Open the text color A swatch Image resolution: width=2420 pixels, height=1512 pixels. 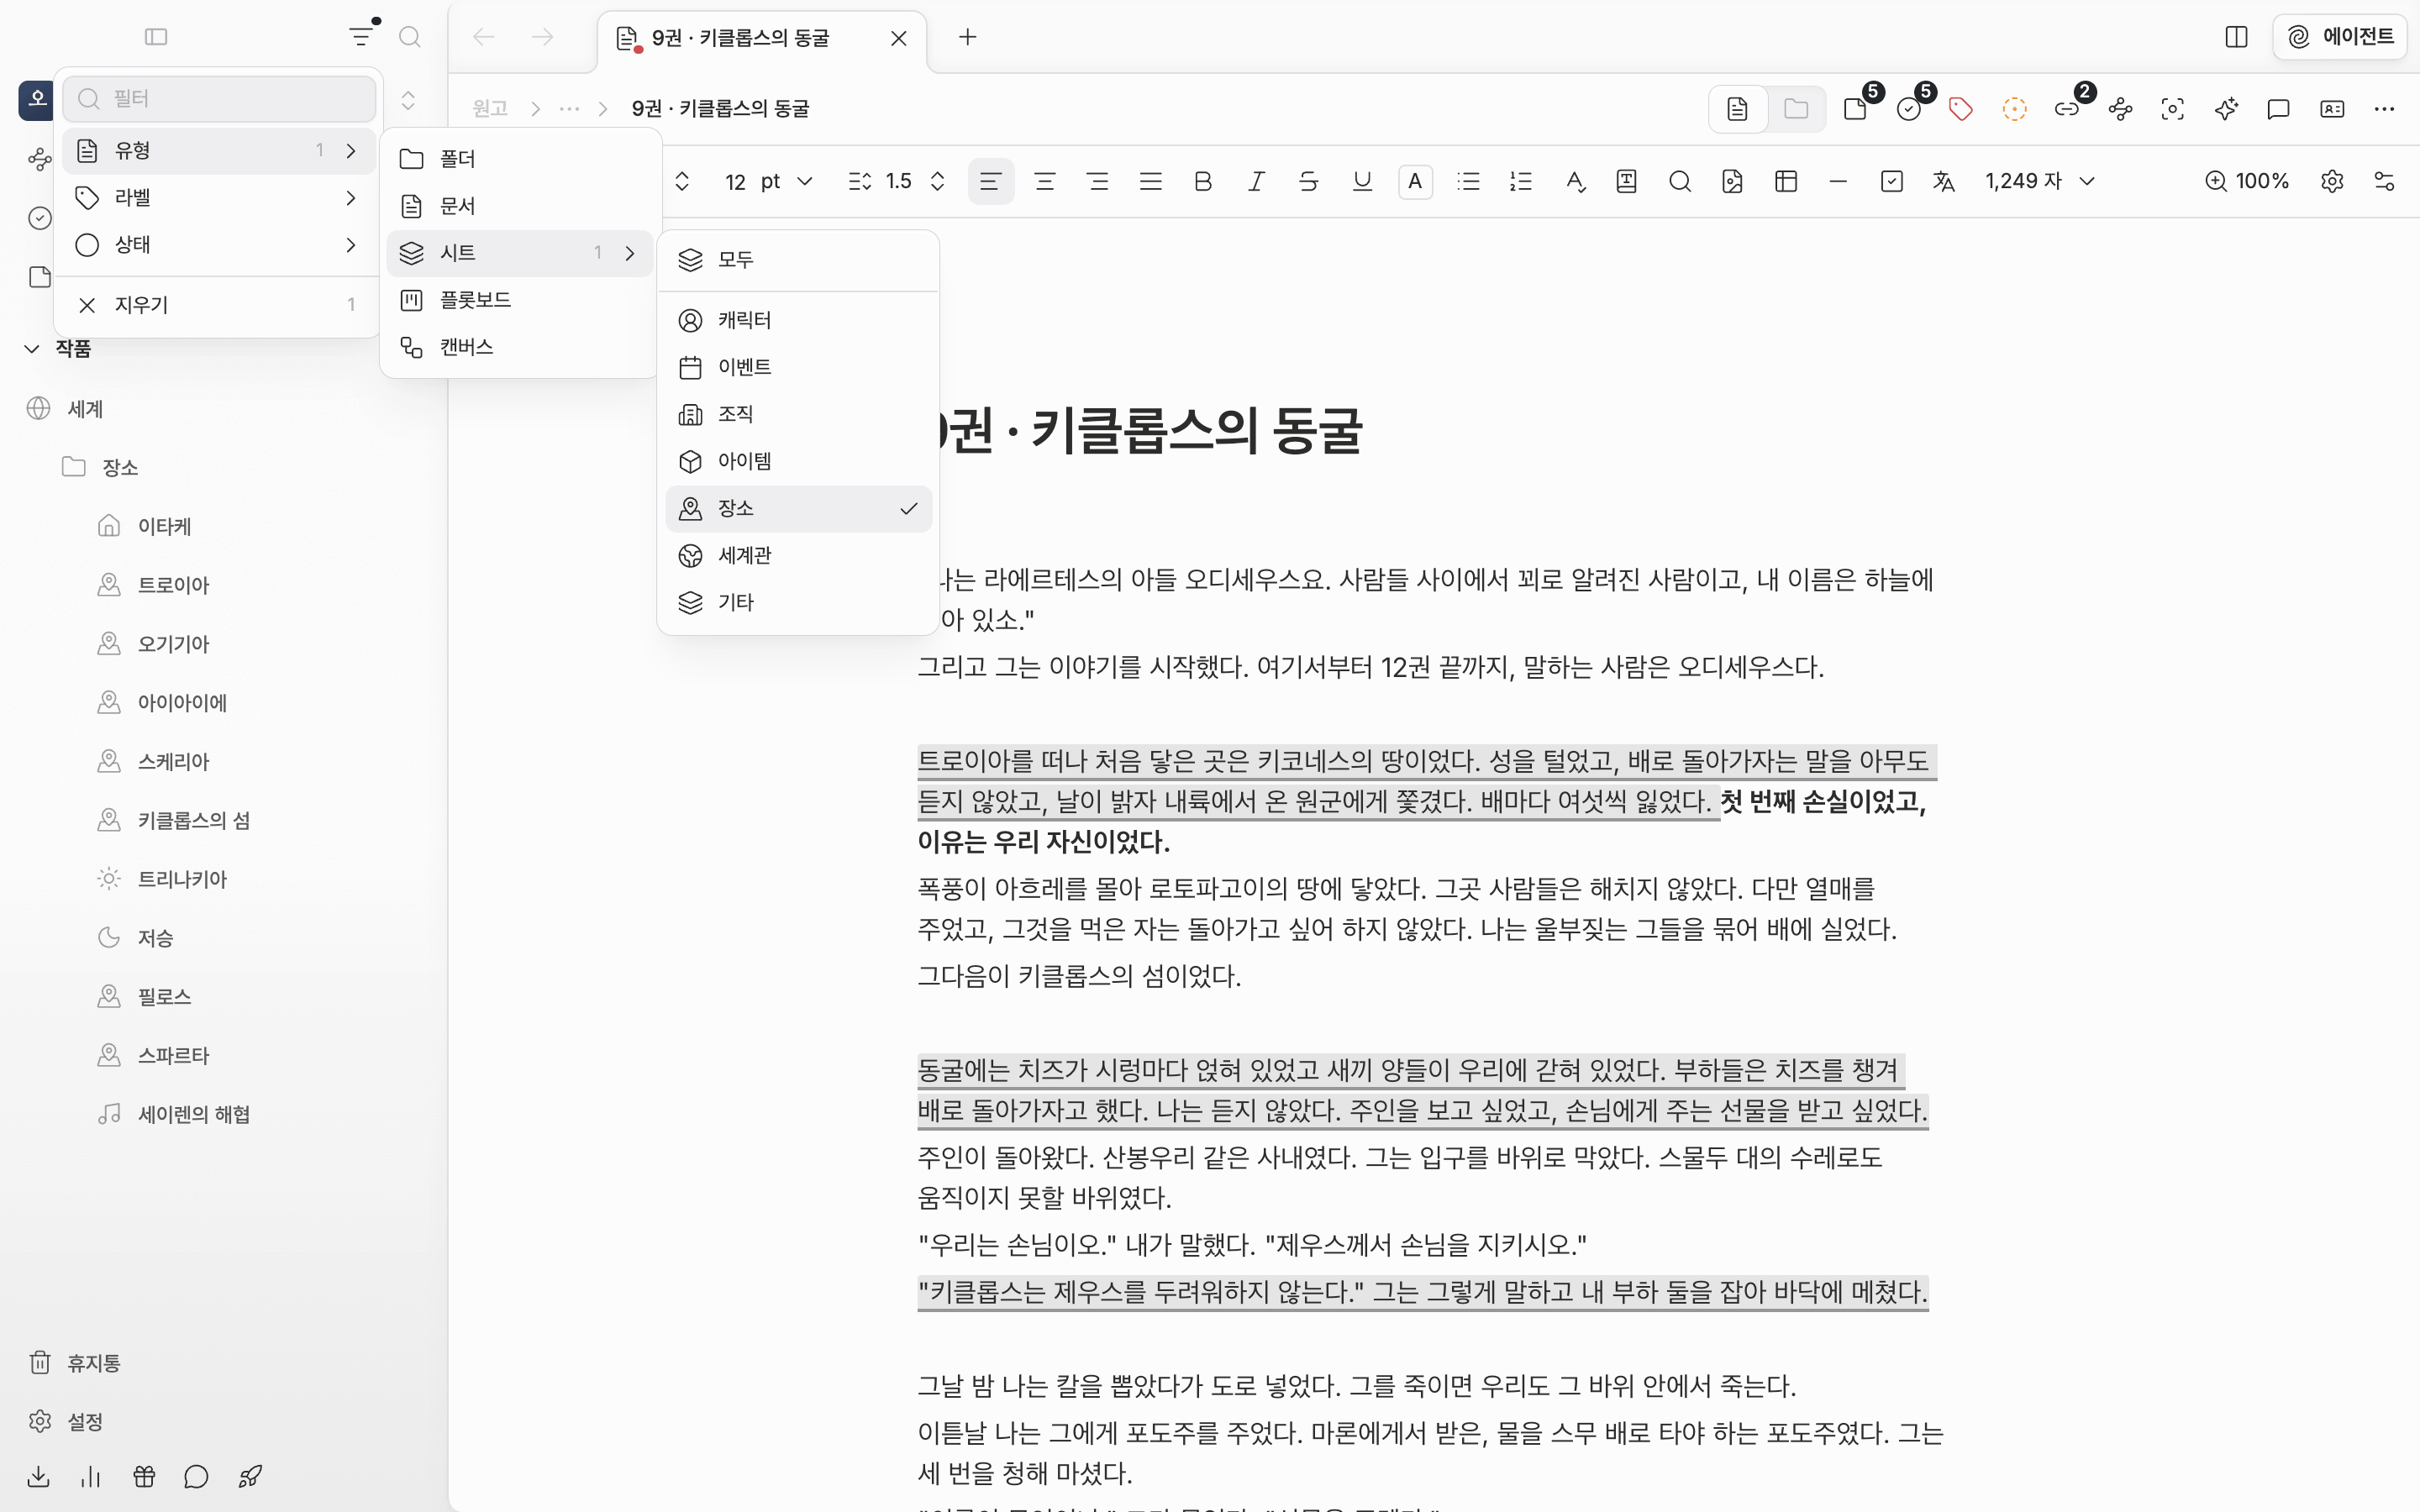[1415, 181]
